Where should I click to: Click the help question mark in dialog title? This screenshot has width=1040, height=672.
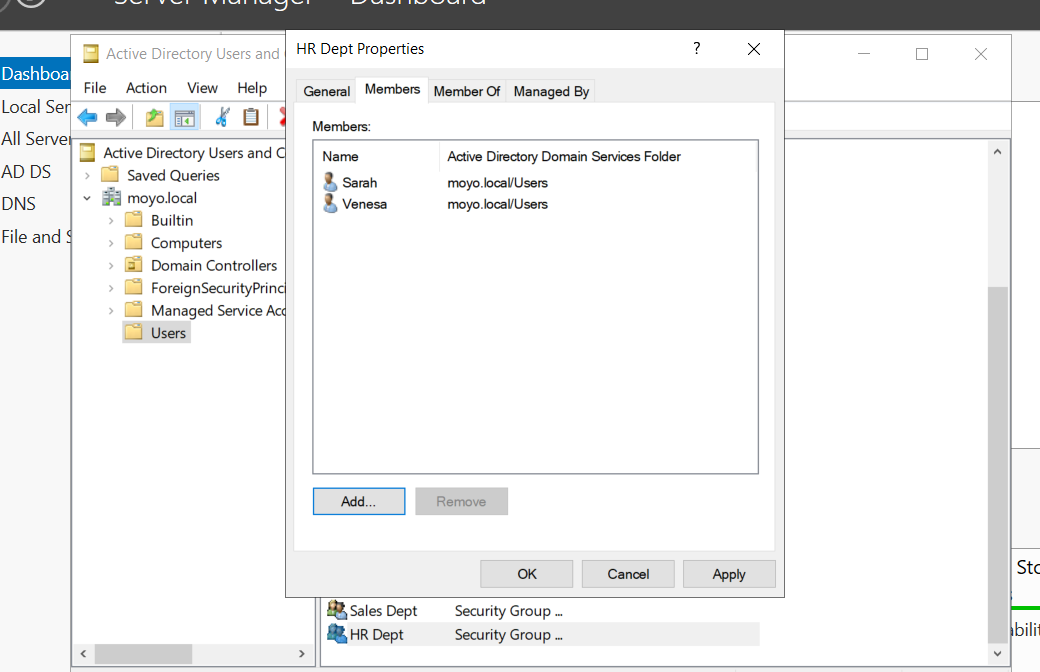click(x=697, y=49)
